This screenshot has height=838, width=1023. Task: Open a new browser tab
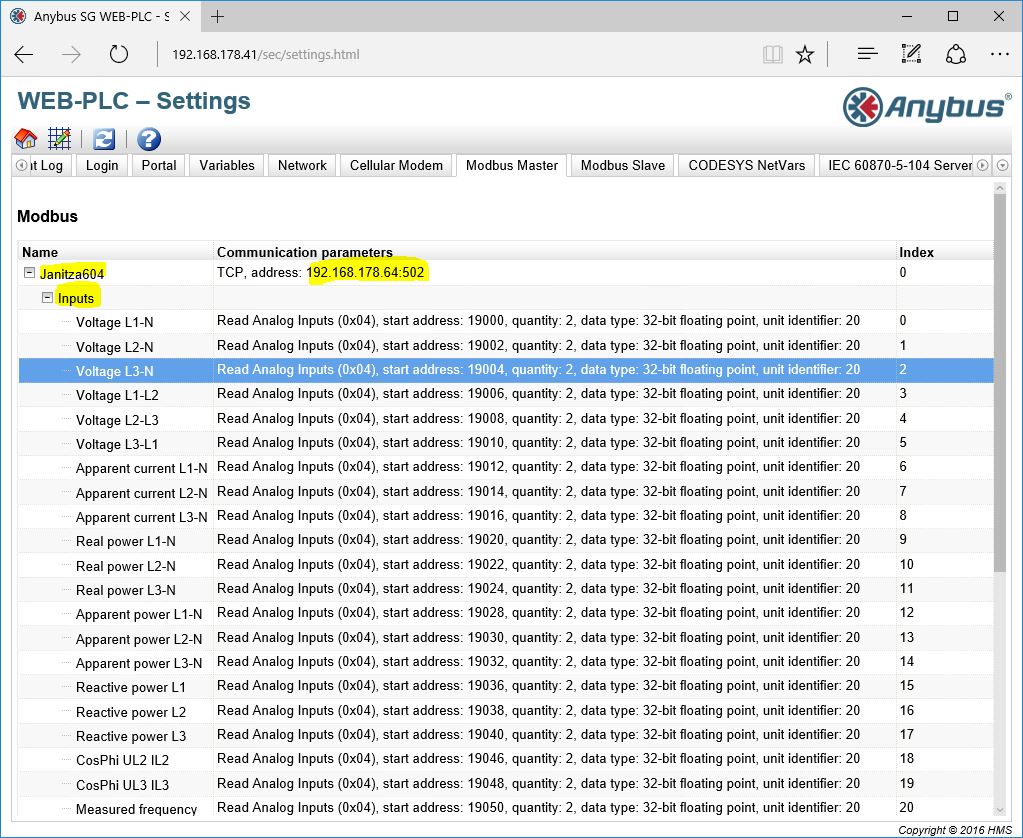pos(218,16)
